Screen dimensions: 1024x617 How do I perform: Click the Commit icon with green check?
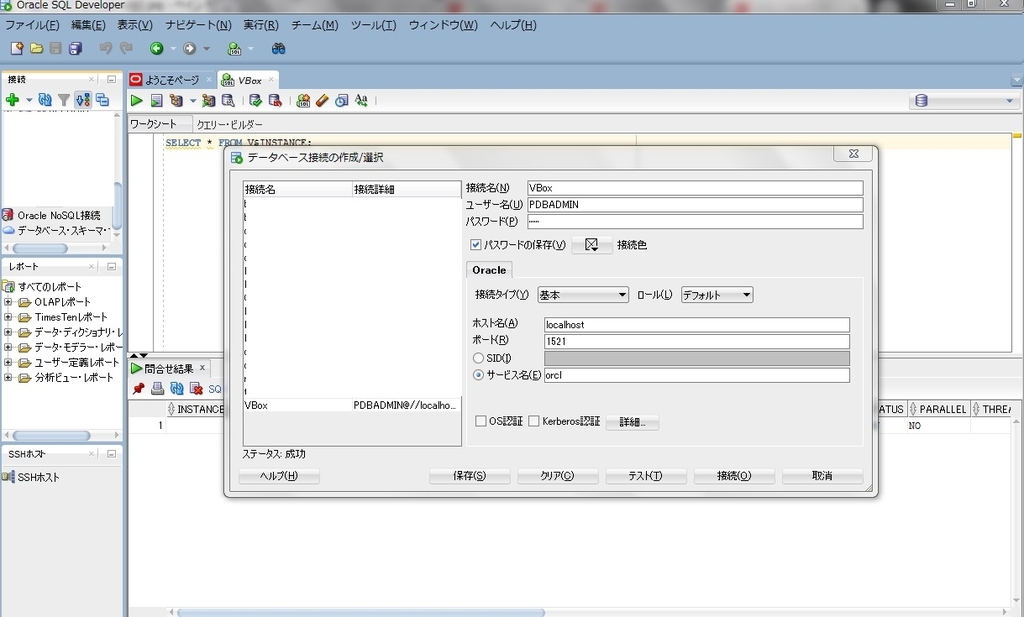(x=255, y=101)
